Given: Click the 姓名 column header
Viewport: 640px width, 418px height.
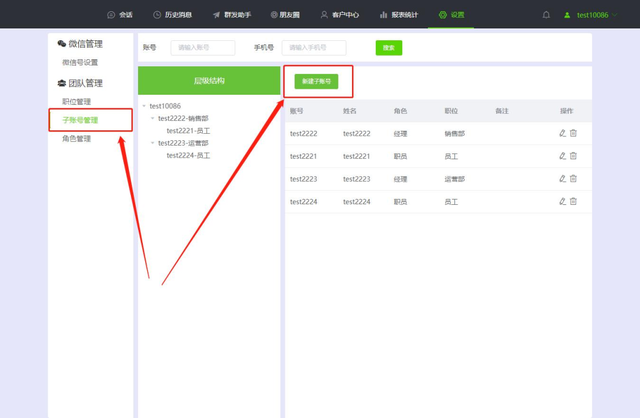Looking at the screenshot, I should point(350,111).
